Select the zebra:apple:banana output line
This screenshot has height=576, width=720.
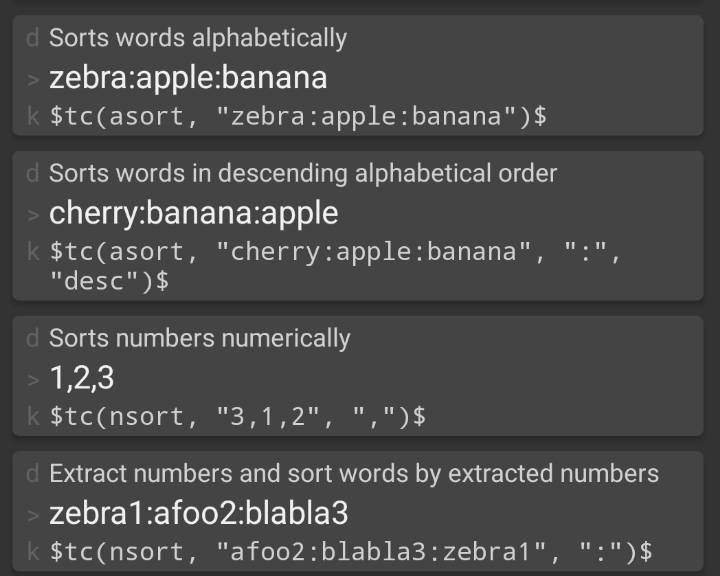pyautogui.click(x=188, y=77)
